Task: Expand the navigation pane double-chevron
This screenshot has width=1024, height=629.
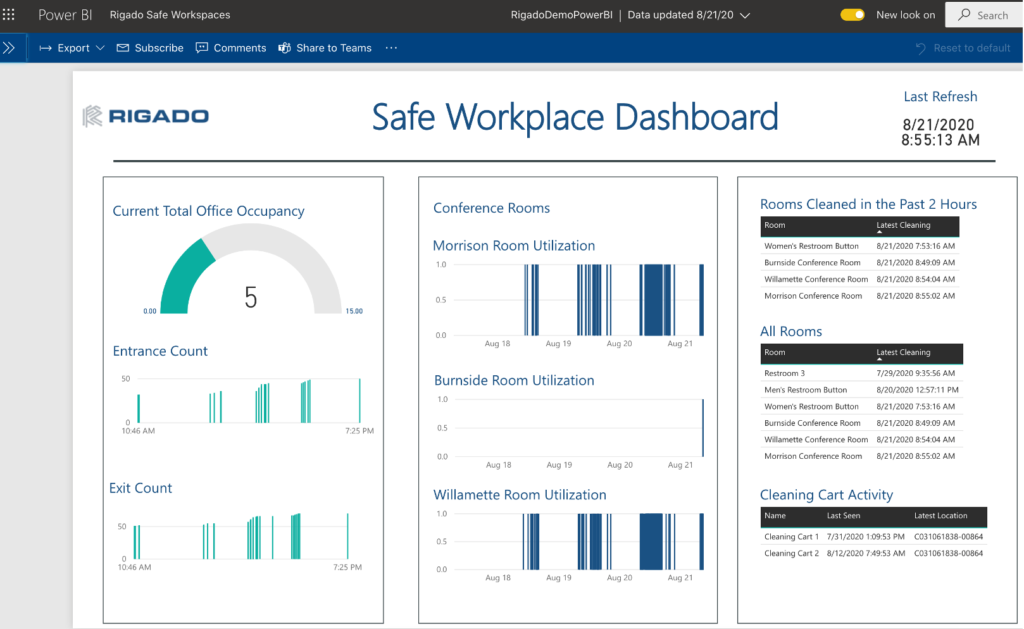Action: 9,48
